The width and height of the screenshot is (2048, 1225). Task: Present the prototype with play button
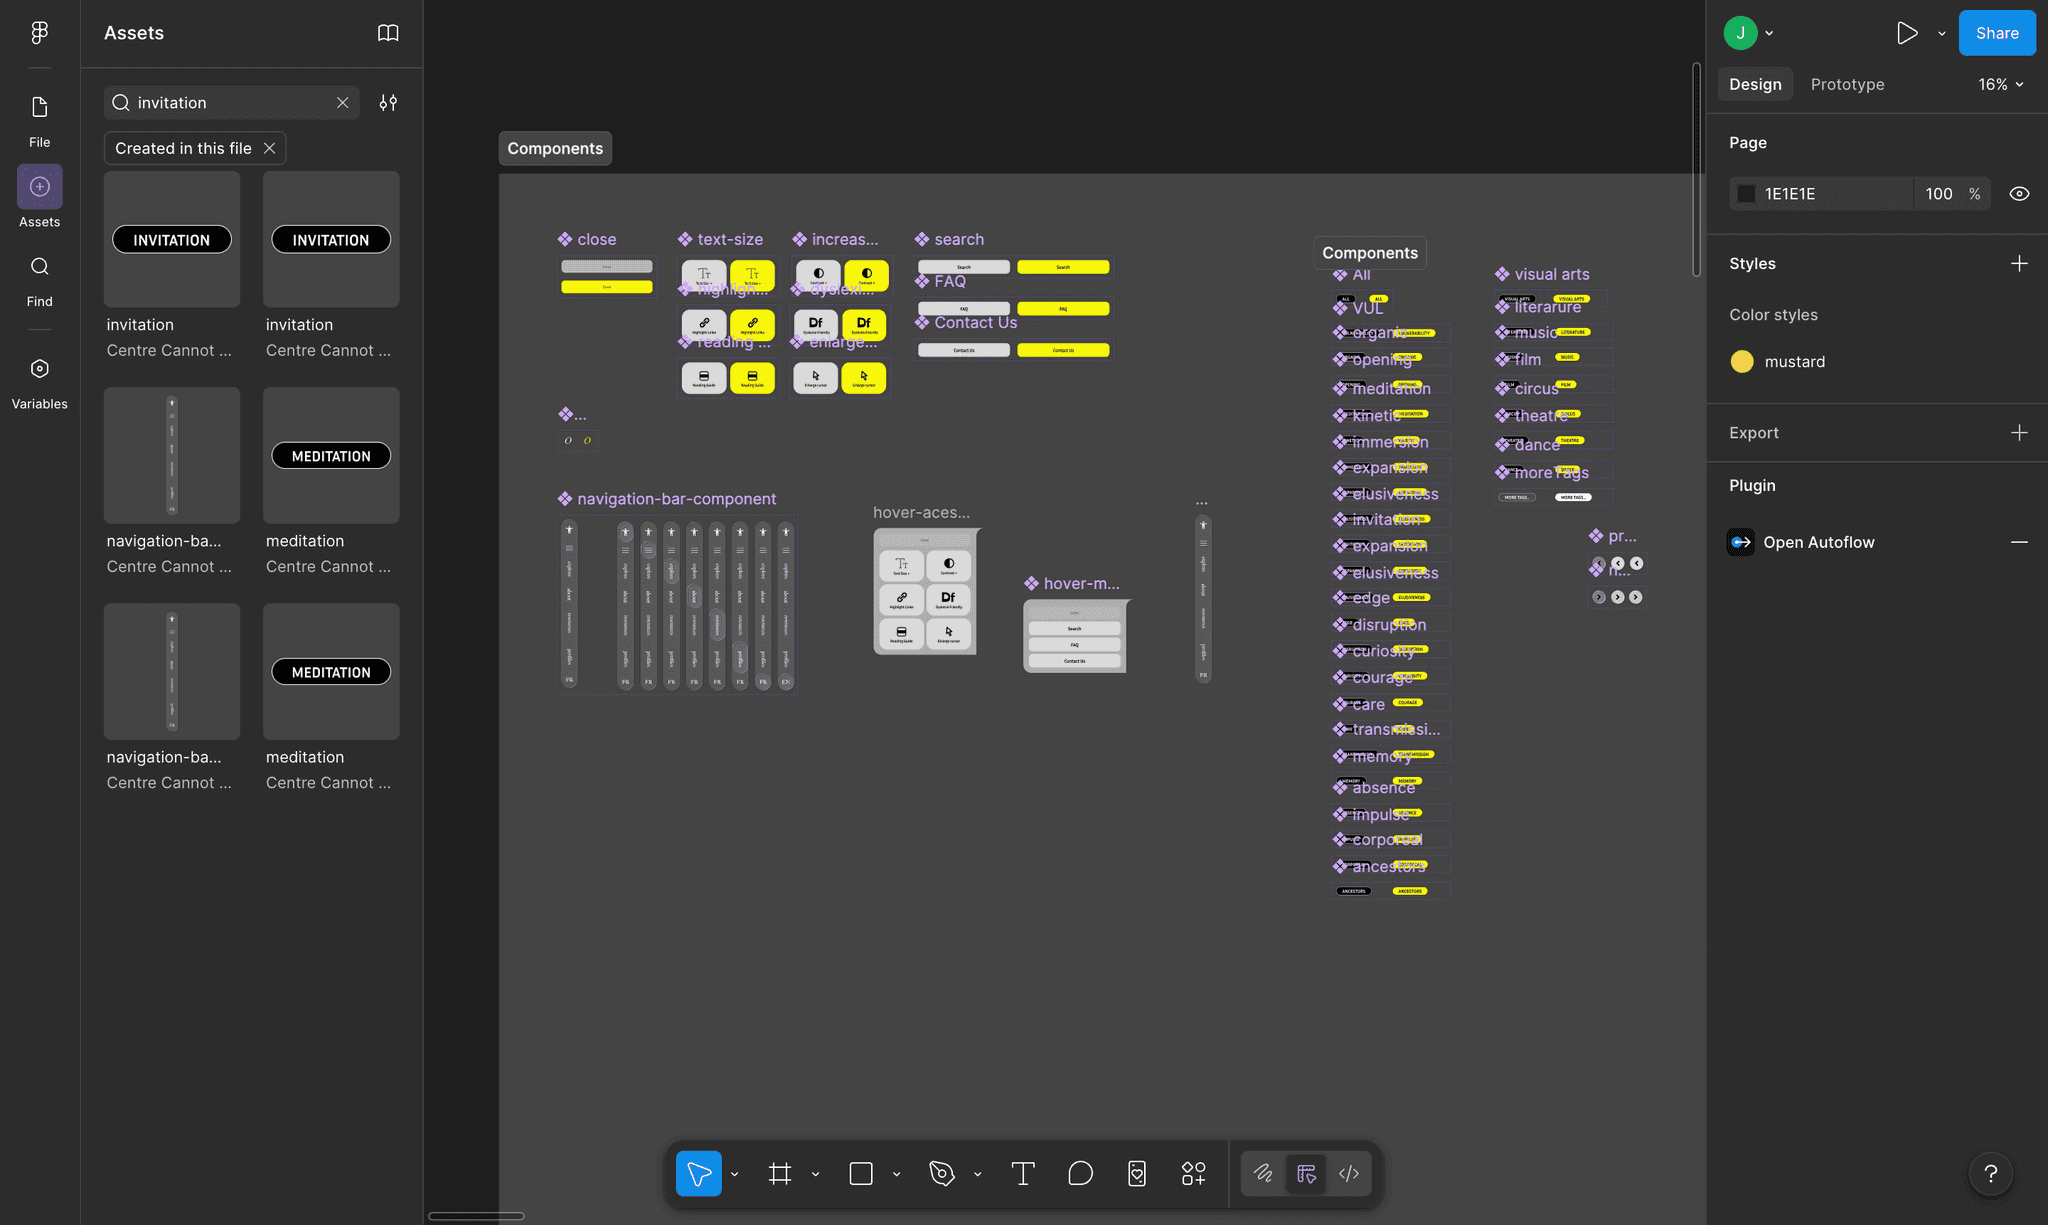click(x=1907, y=33)
